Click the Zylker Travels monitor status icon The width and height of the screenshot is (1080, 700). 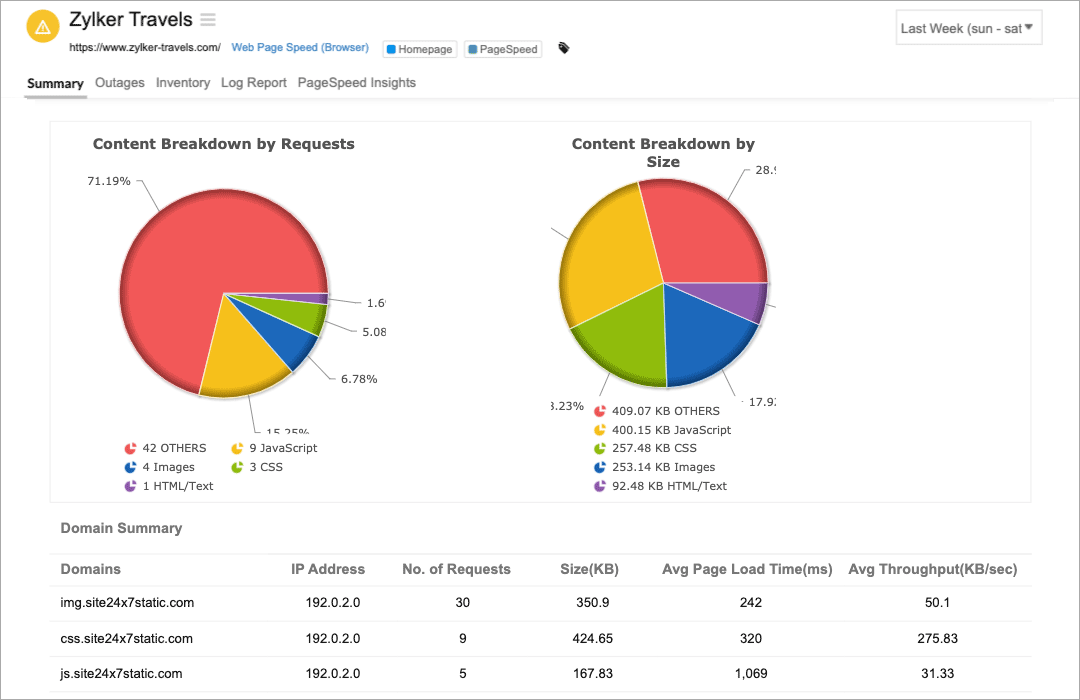tap(42, 26)
